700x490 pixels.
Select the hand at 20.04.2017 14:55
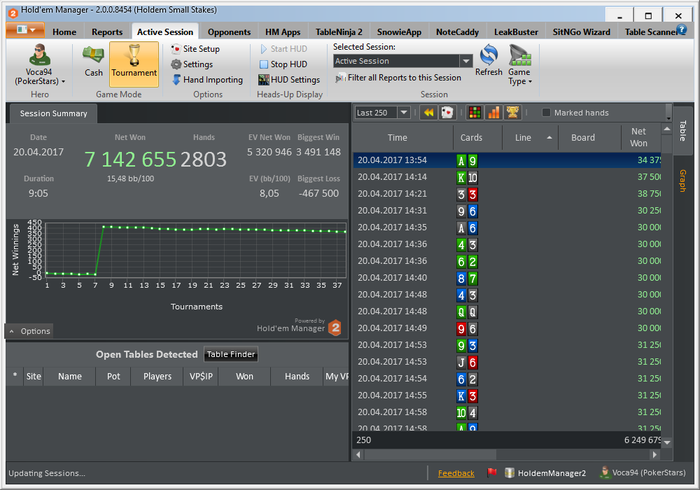tap(507, 395)
